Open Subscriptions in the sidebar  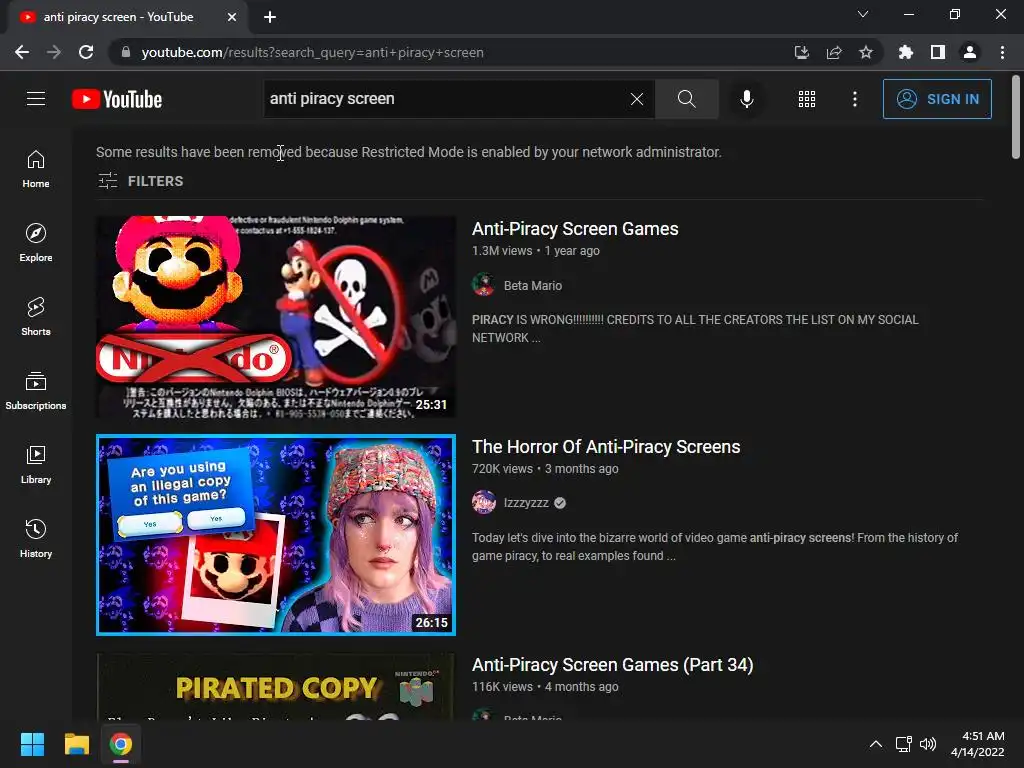click(36, 391)
